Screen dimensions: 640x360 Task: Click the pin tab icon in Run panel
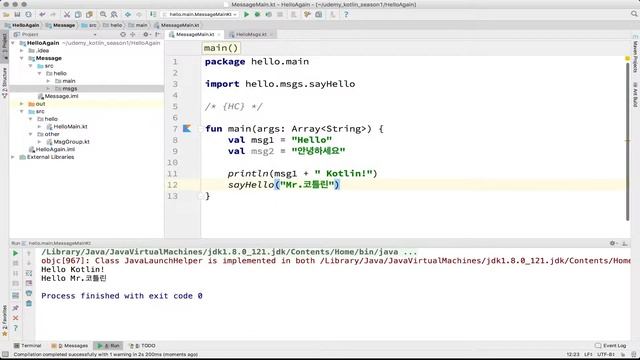(16, 308)
